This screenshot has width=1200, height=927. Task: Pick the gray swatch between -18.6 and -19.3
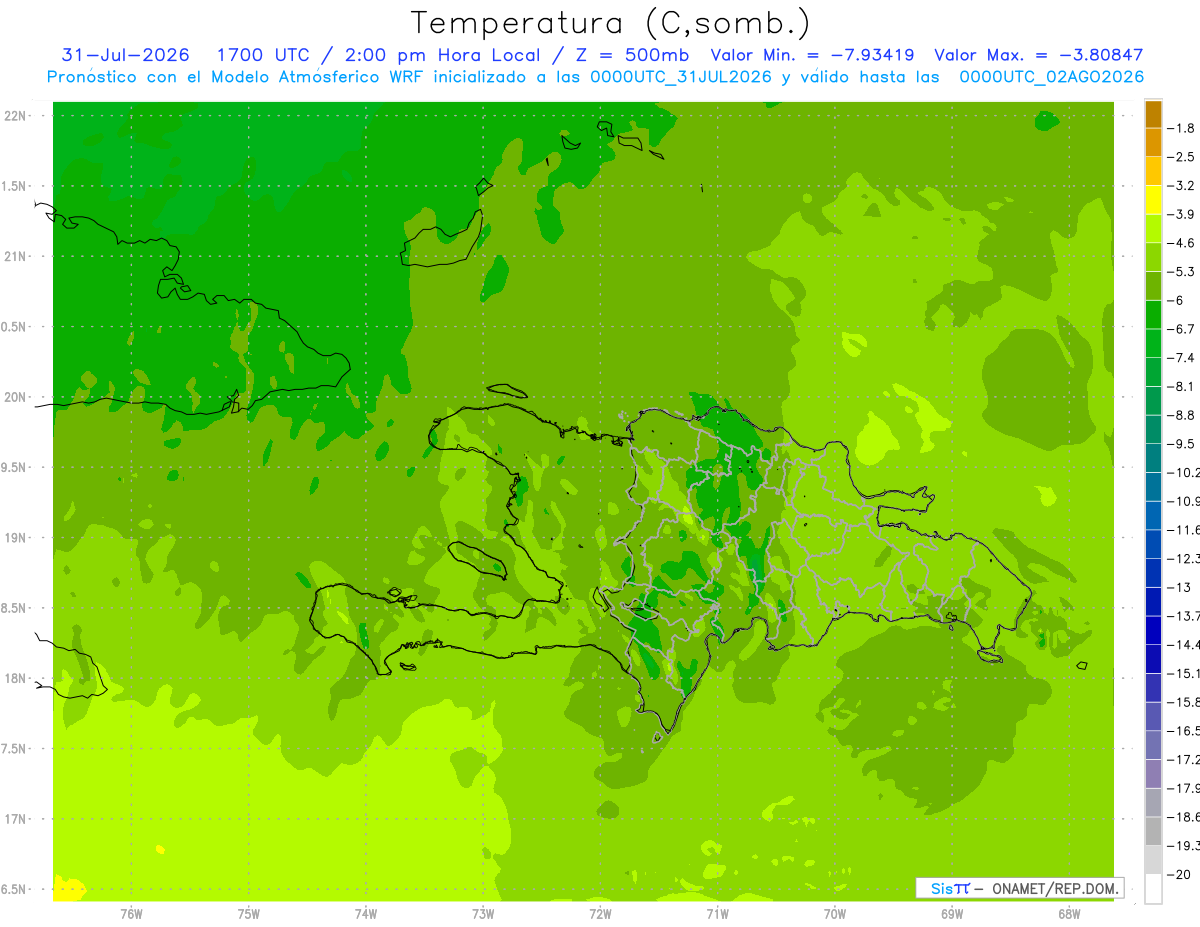coord(1153,831)
